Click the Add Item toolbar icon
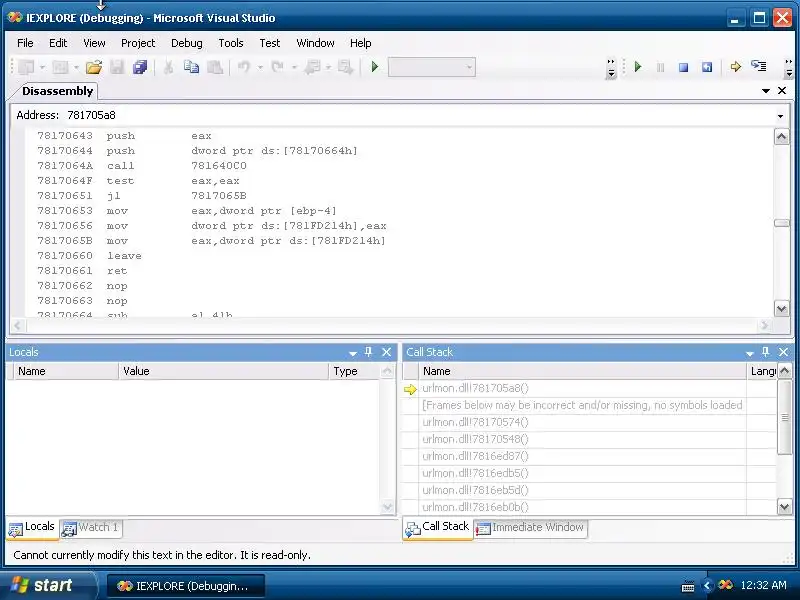Viewport: 800px width, 600px height. click(x=60, y=67)
